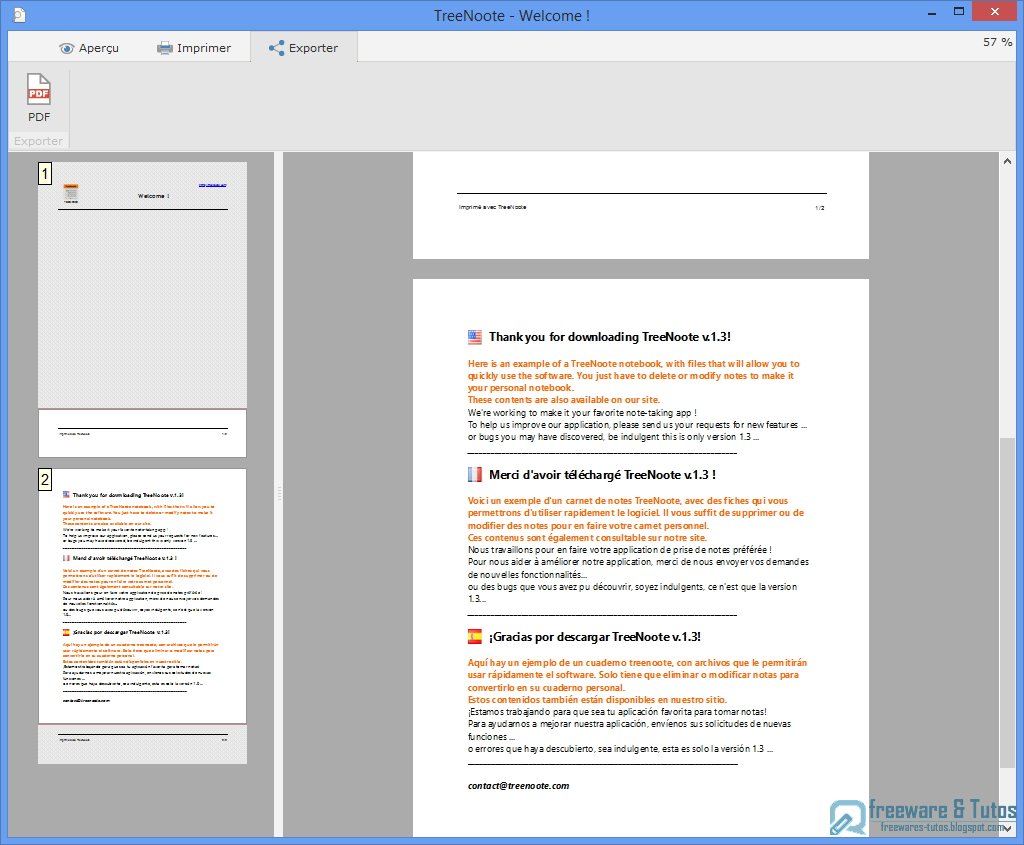
Task: Select page 2 thumbnail
Action: (142, 616)
